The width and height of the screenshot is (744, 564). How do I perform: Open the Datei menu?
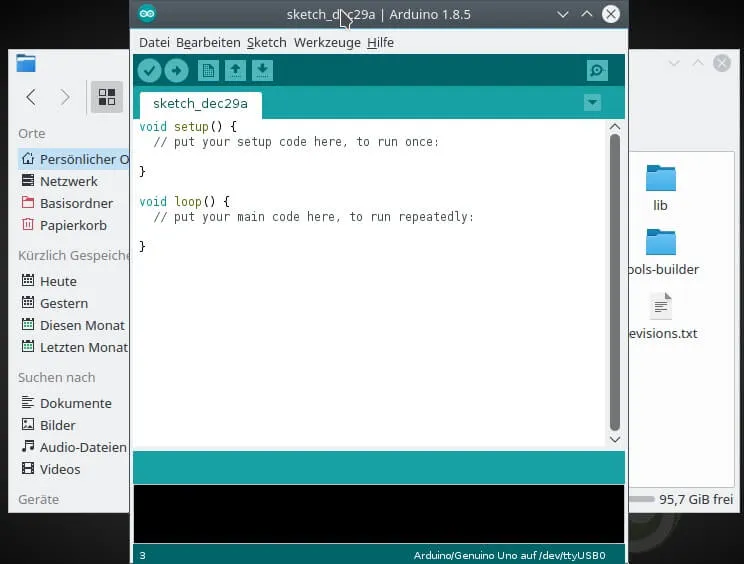coord(154,43)
